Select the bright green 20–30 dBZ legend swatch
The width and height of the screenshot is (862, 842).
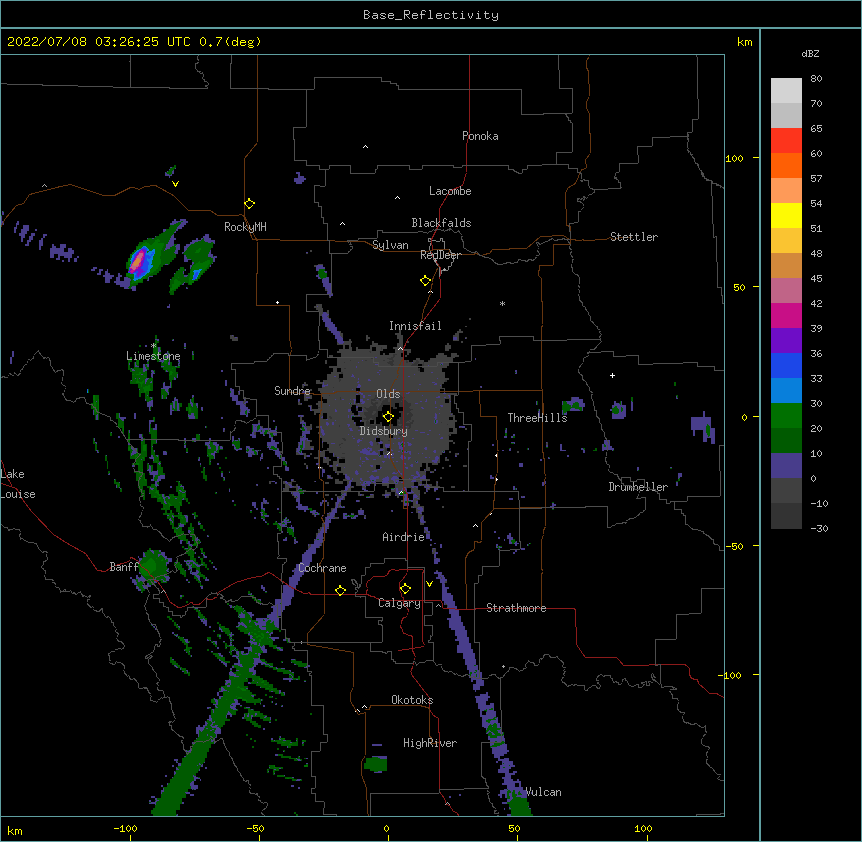786,416
